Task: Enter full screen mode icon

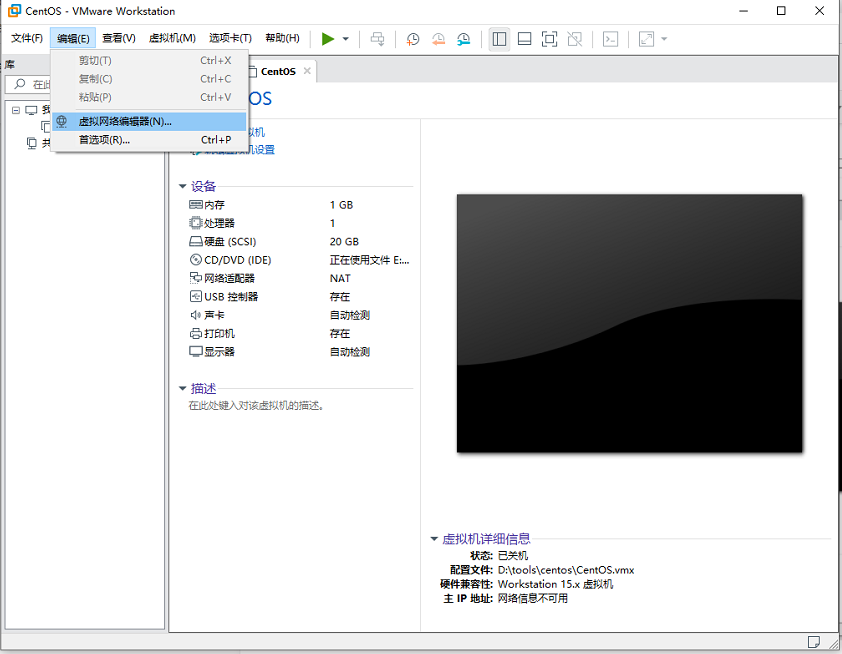Action: pos(549,39)
